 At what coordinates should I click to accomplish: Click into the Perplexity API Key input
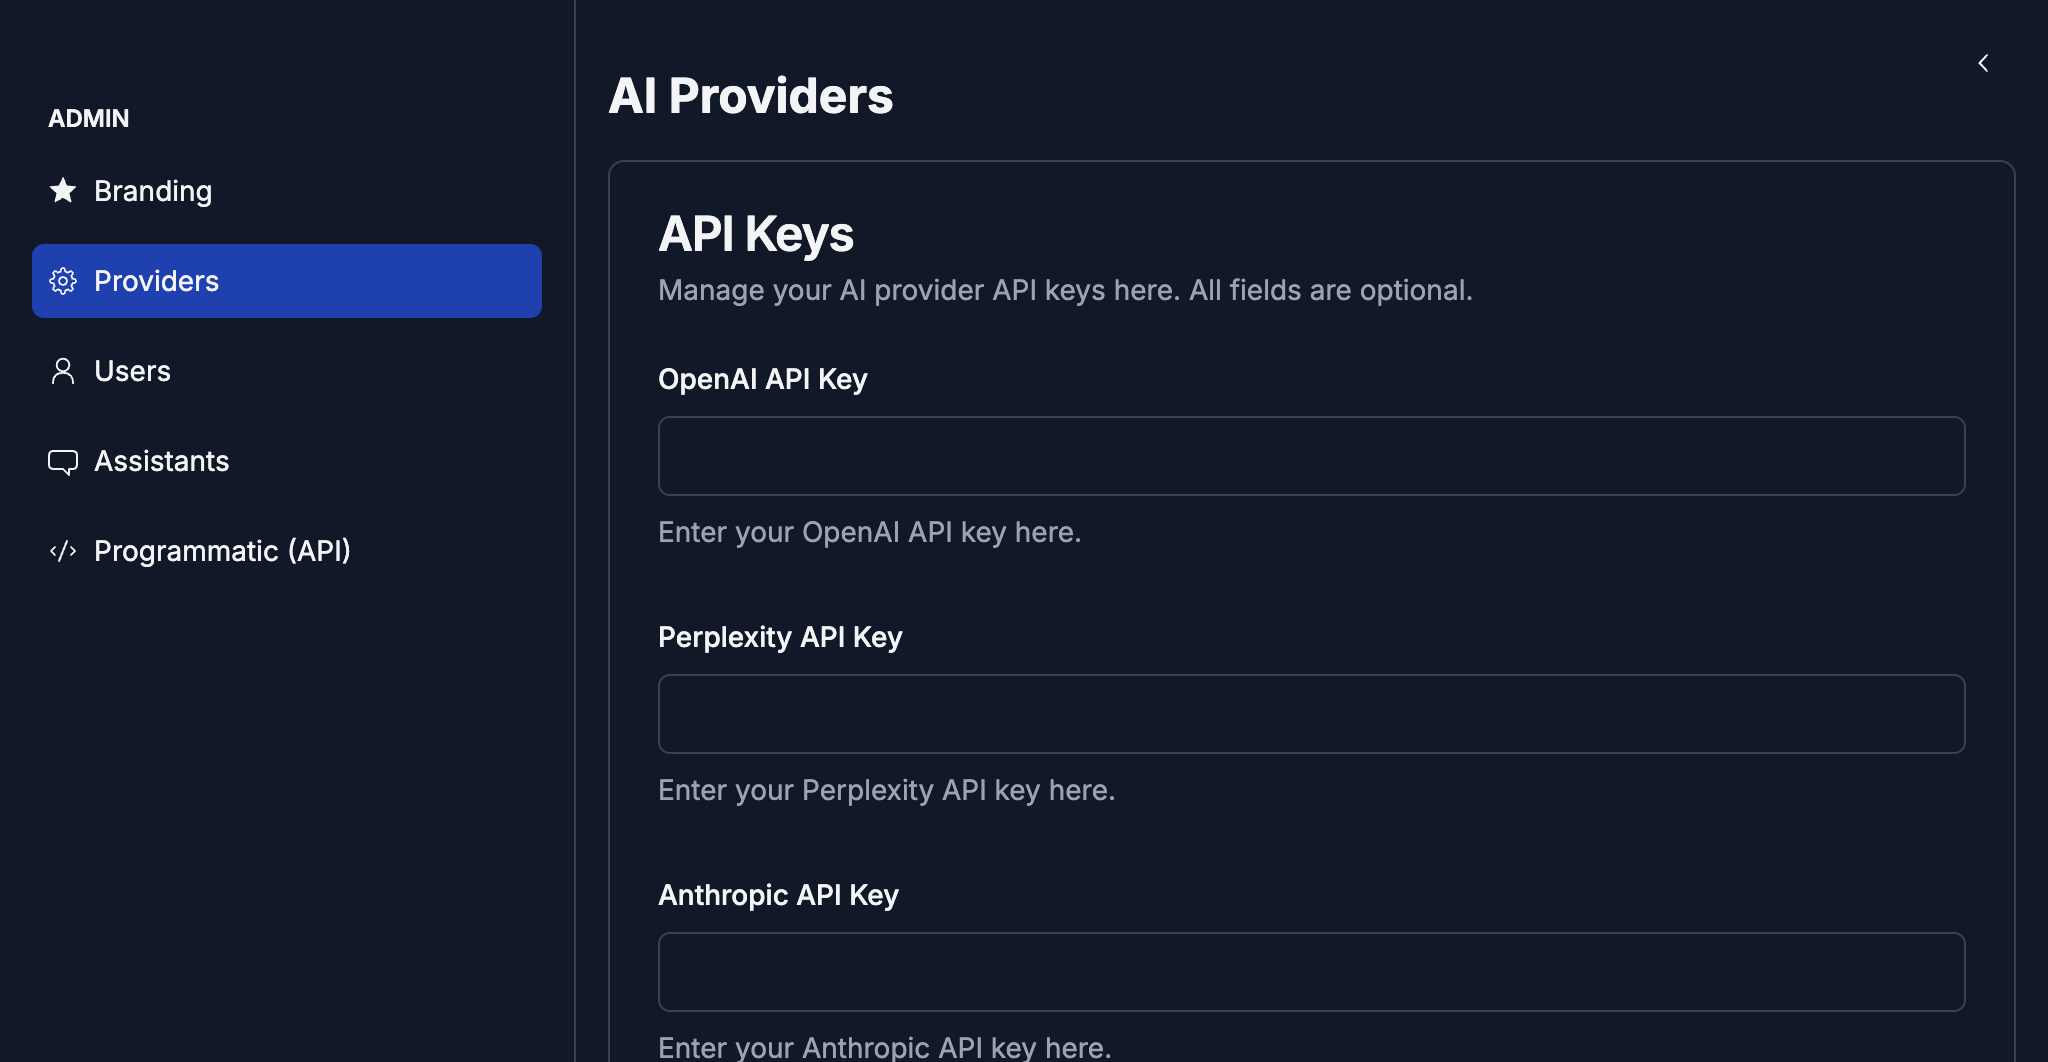point(1311,714)
